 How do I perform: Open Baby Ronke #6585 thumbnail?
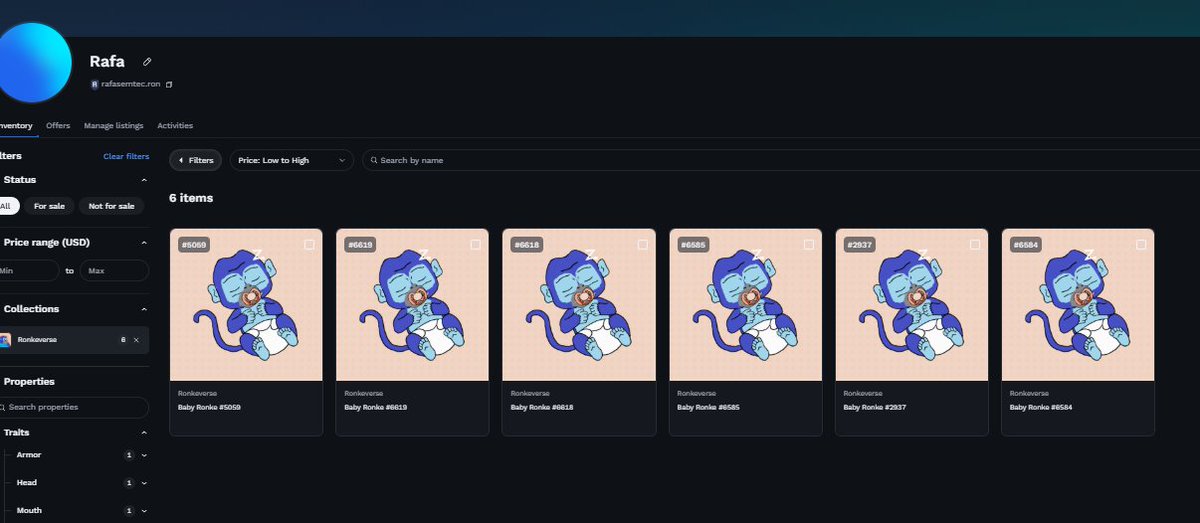pos(745,305)
